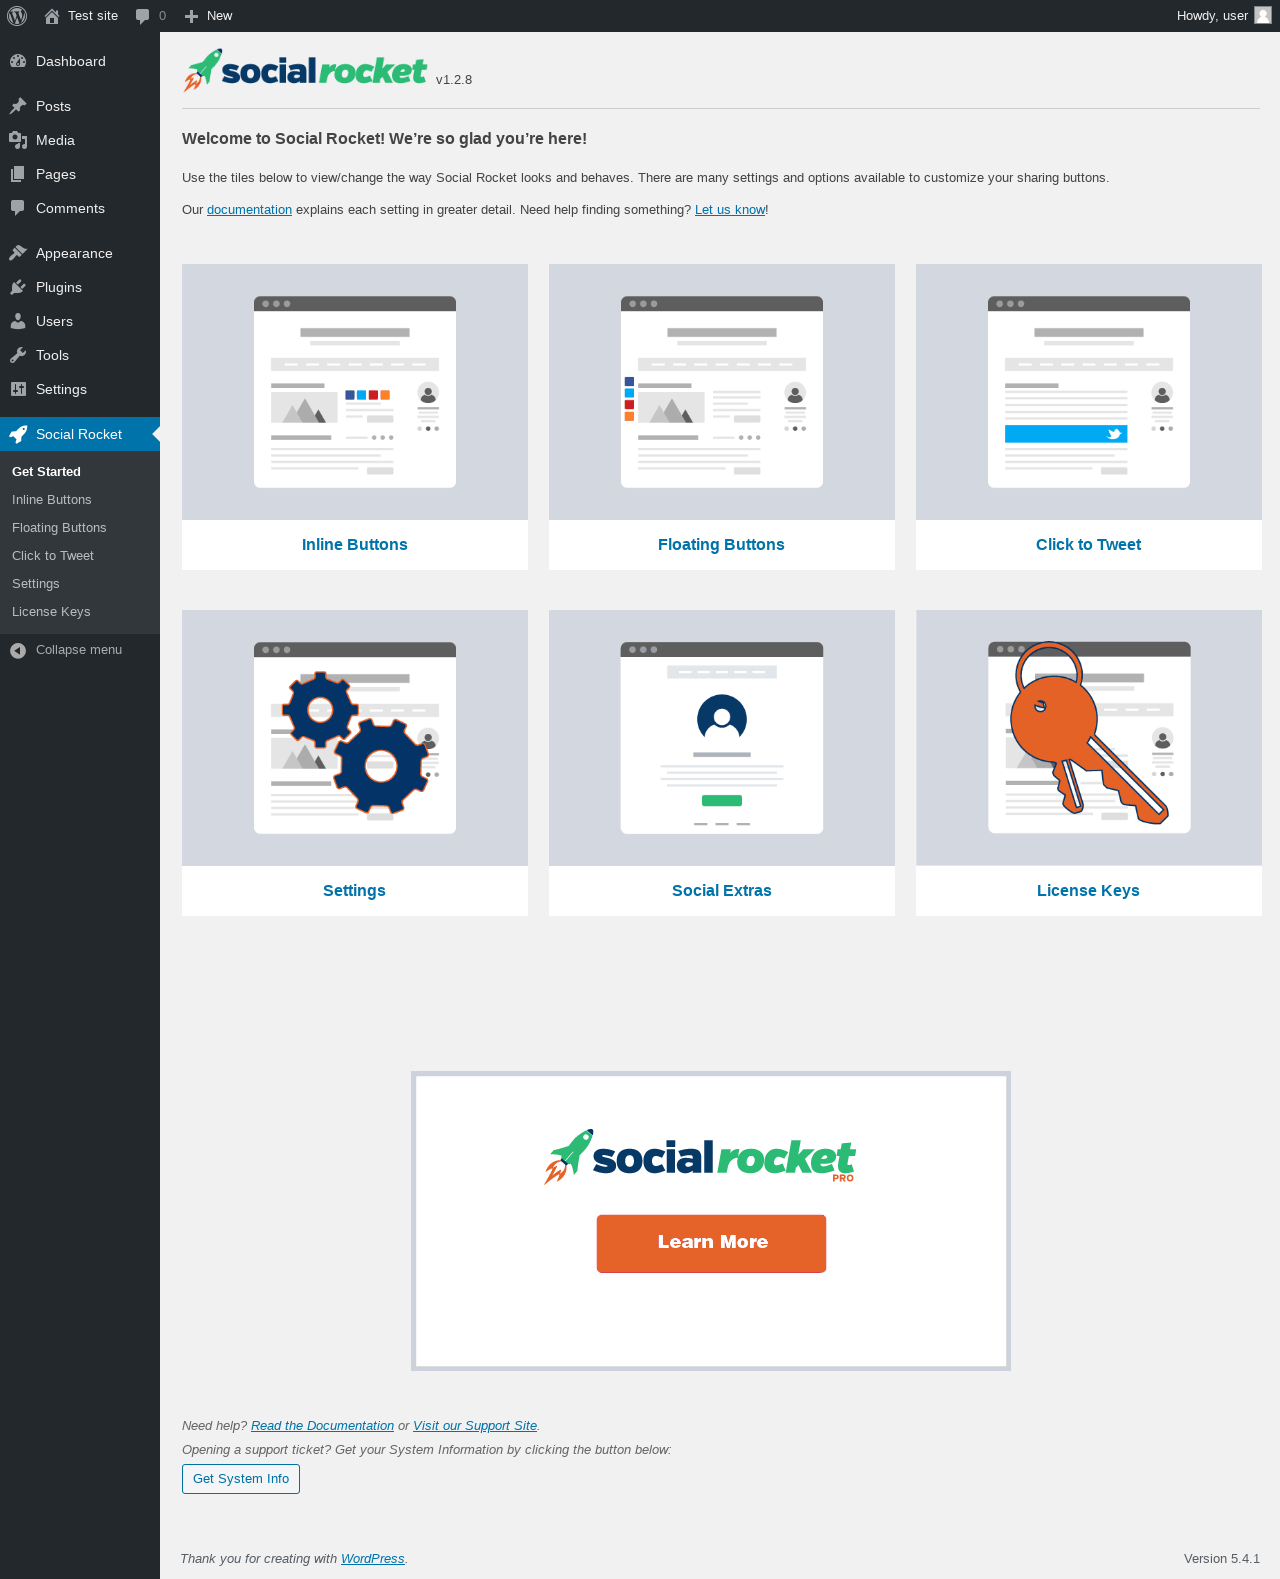This screenshot has height=1579, width=1280.
Task: Collapse the admin sidebar menu
Action: pyautogui.click(x=66, y=650)
